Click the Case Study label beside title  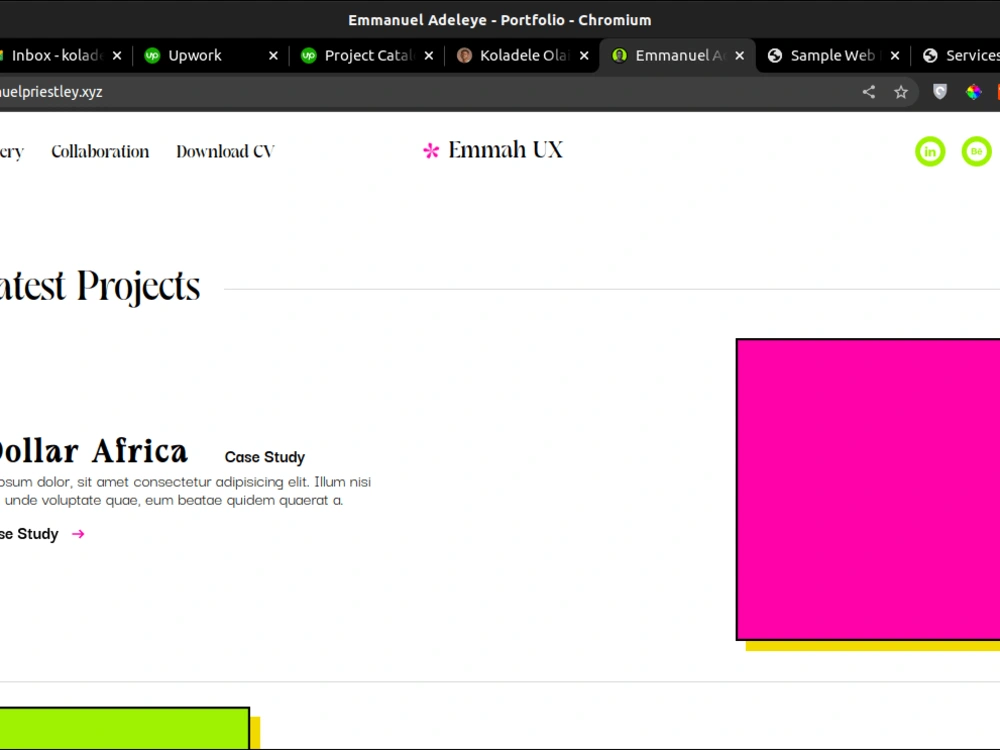point(265,457)
